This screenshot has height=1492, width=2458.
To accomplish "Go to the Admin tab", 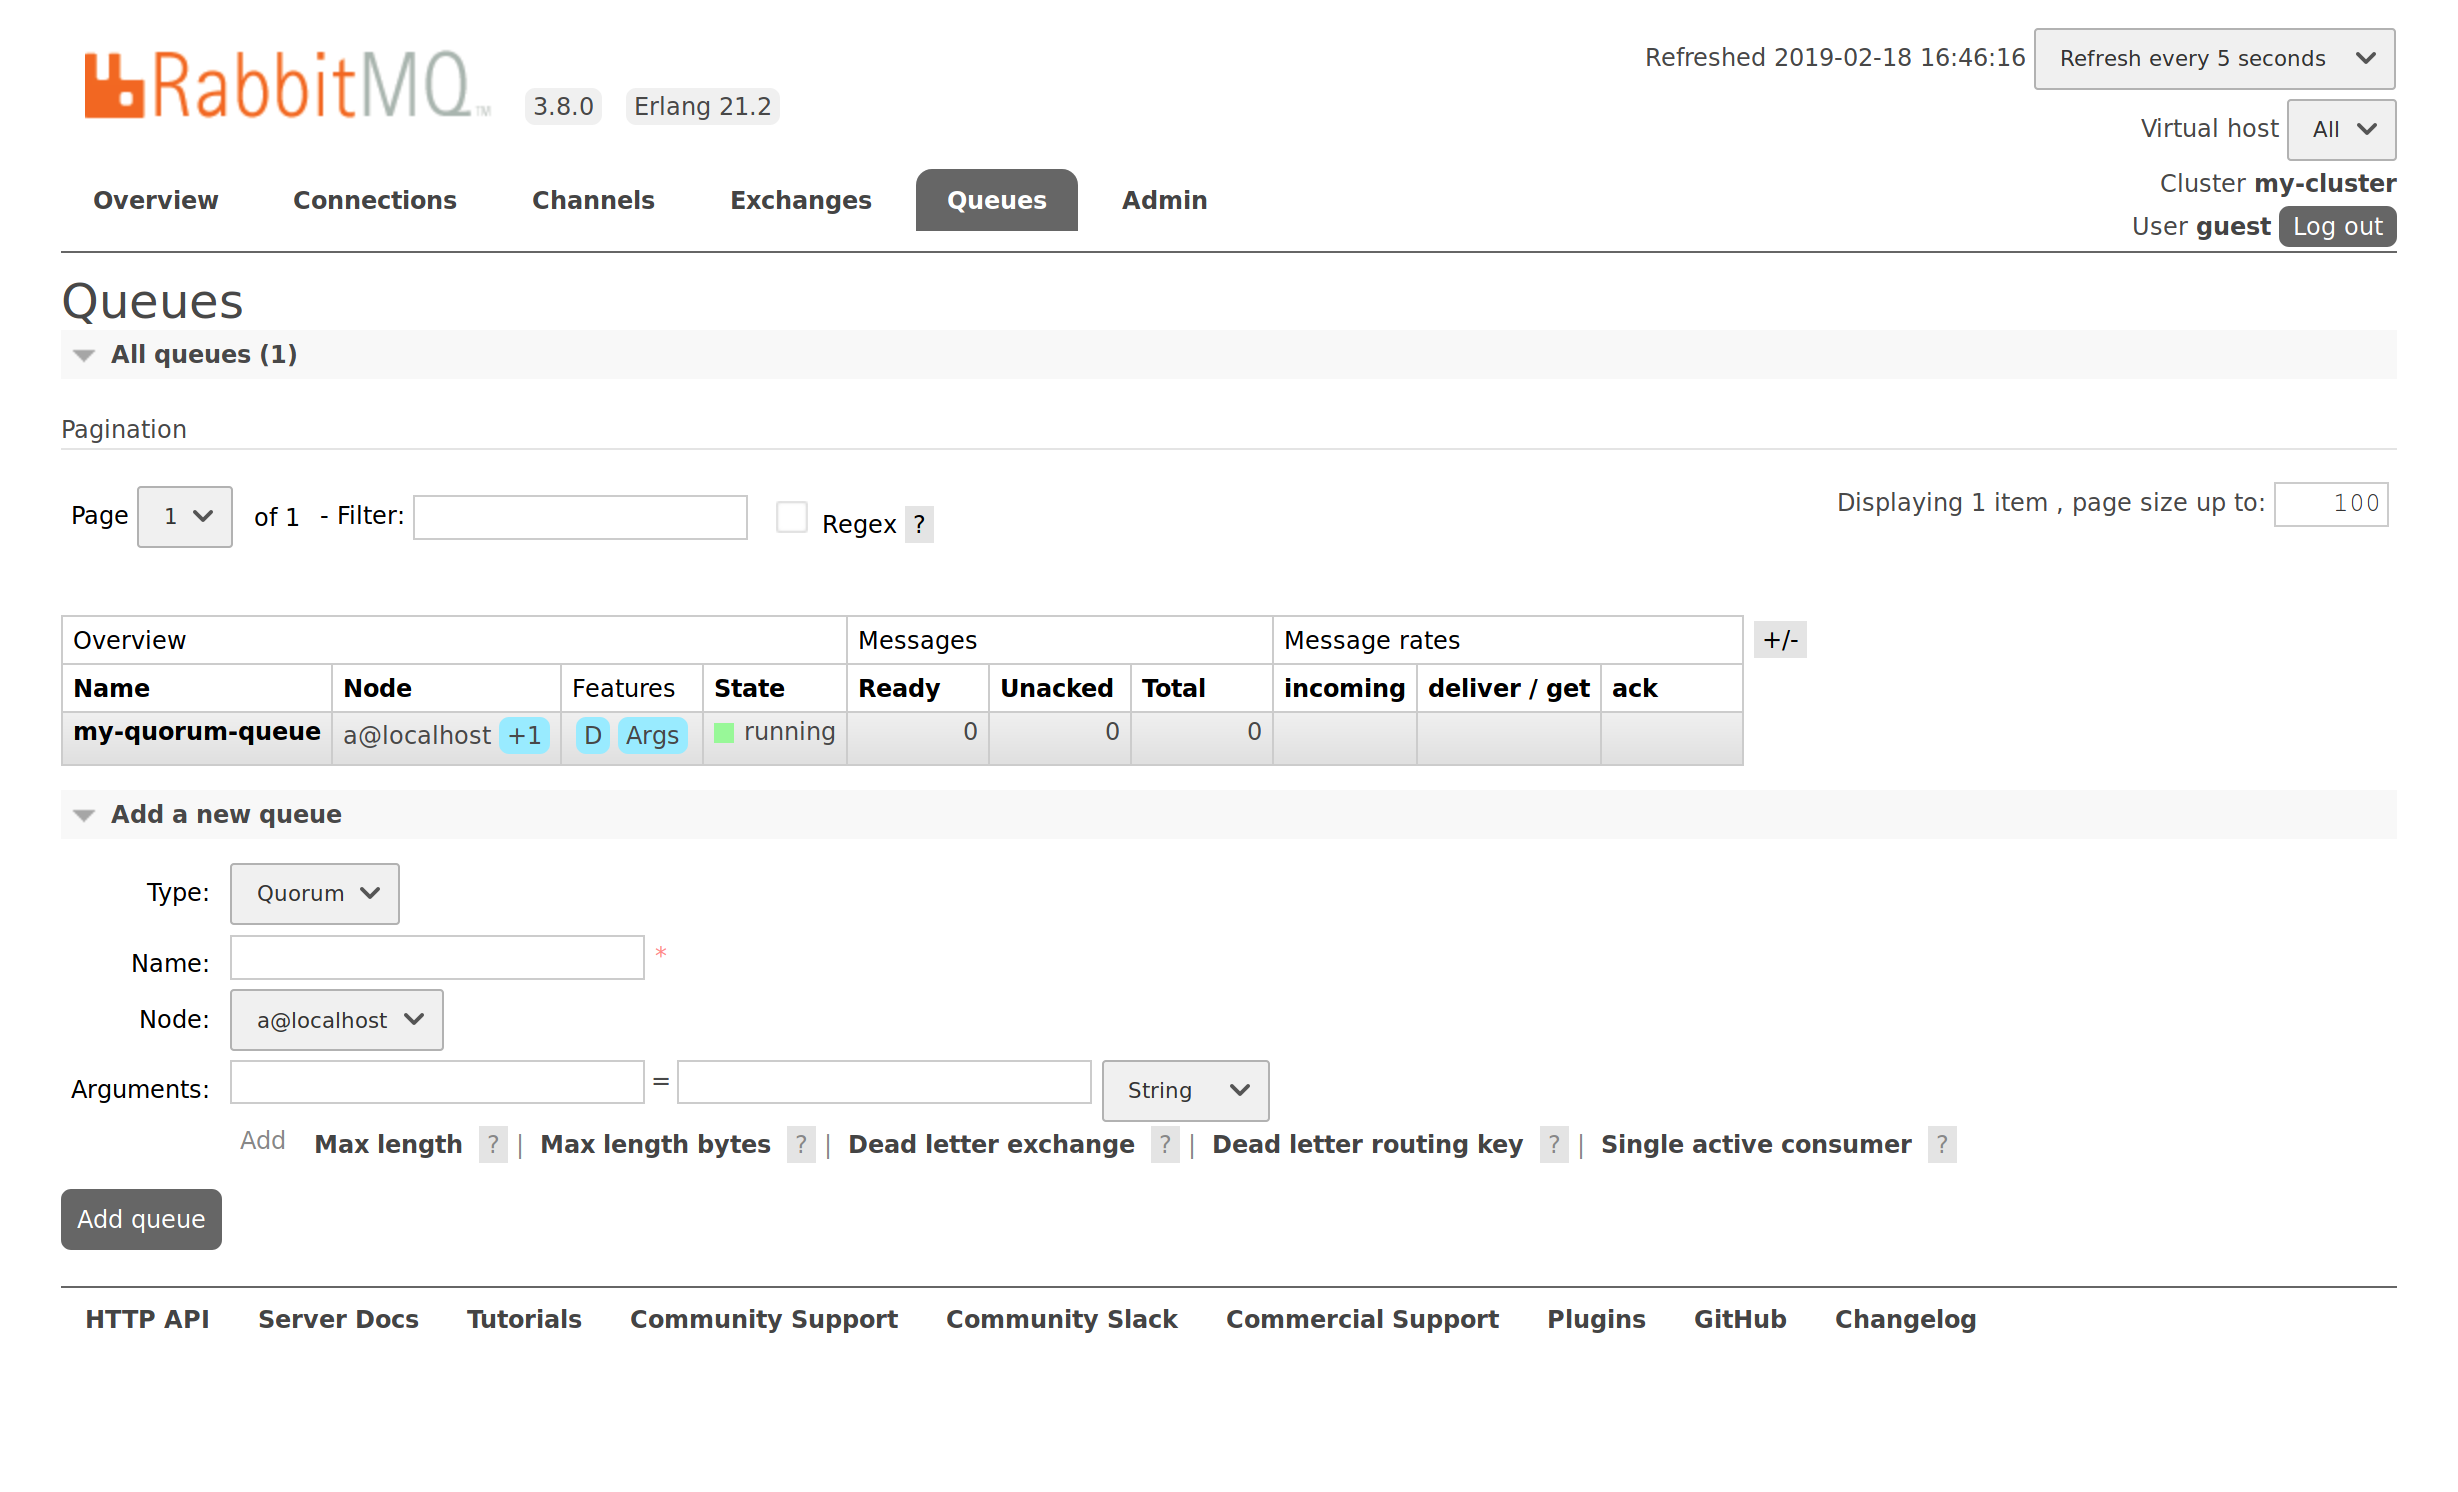I will (x=1164, y=200).
